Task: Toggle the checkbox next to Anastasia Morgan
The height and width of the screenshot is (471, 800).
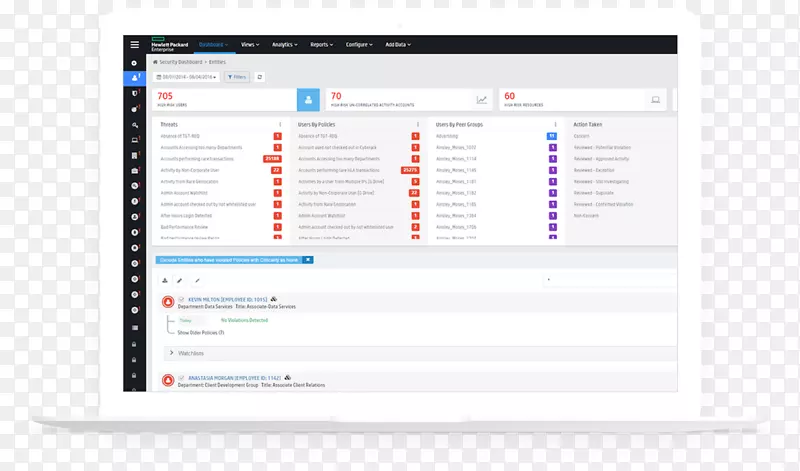Action: [x=181, y=378]
